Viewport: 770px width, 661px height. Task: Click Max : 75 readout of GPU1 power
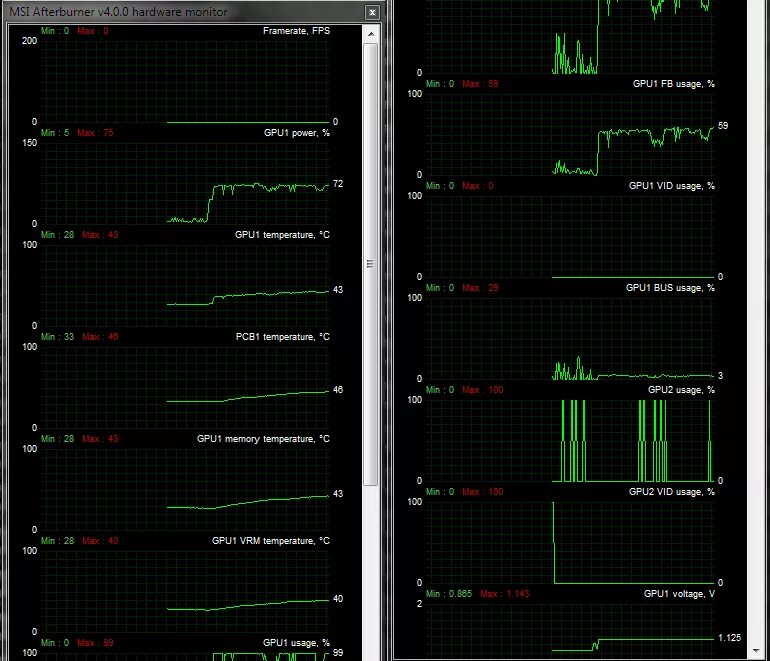click(95, 133)
